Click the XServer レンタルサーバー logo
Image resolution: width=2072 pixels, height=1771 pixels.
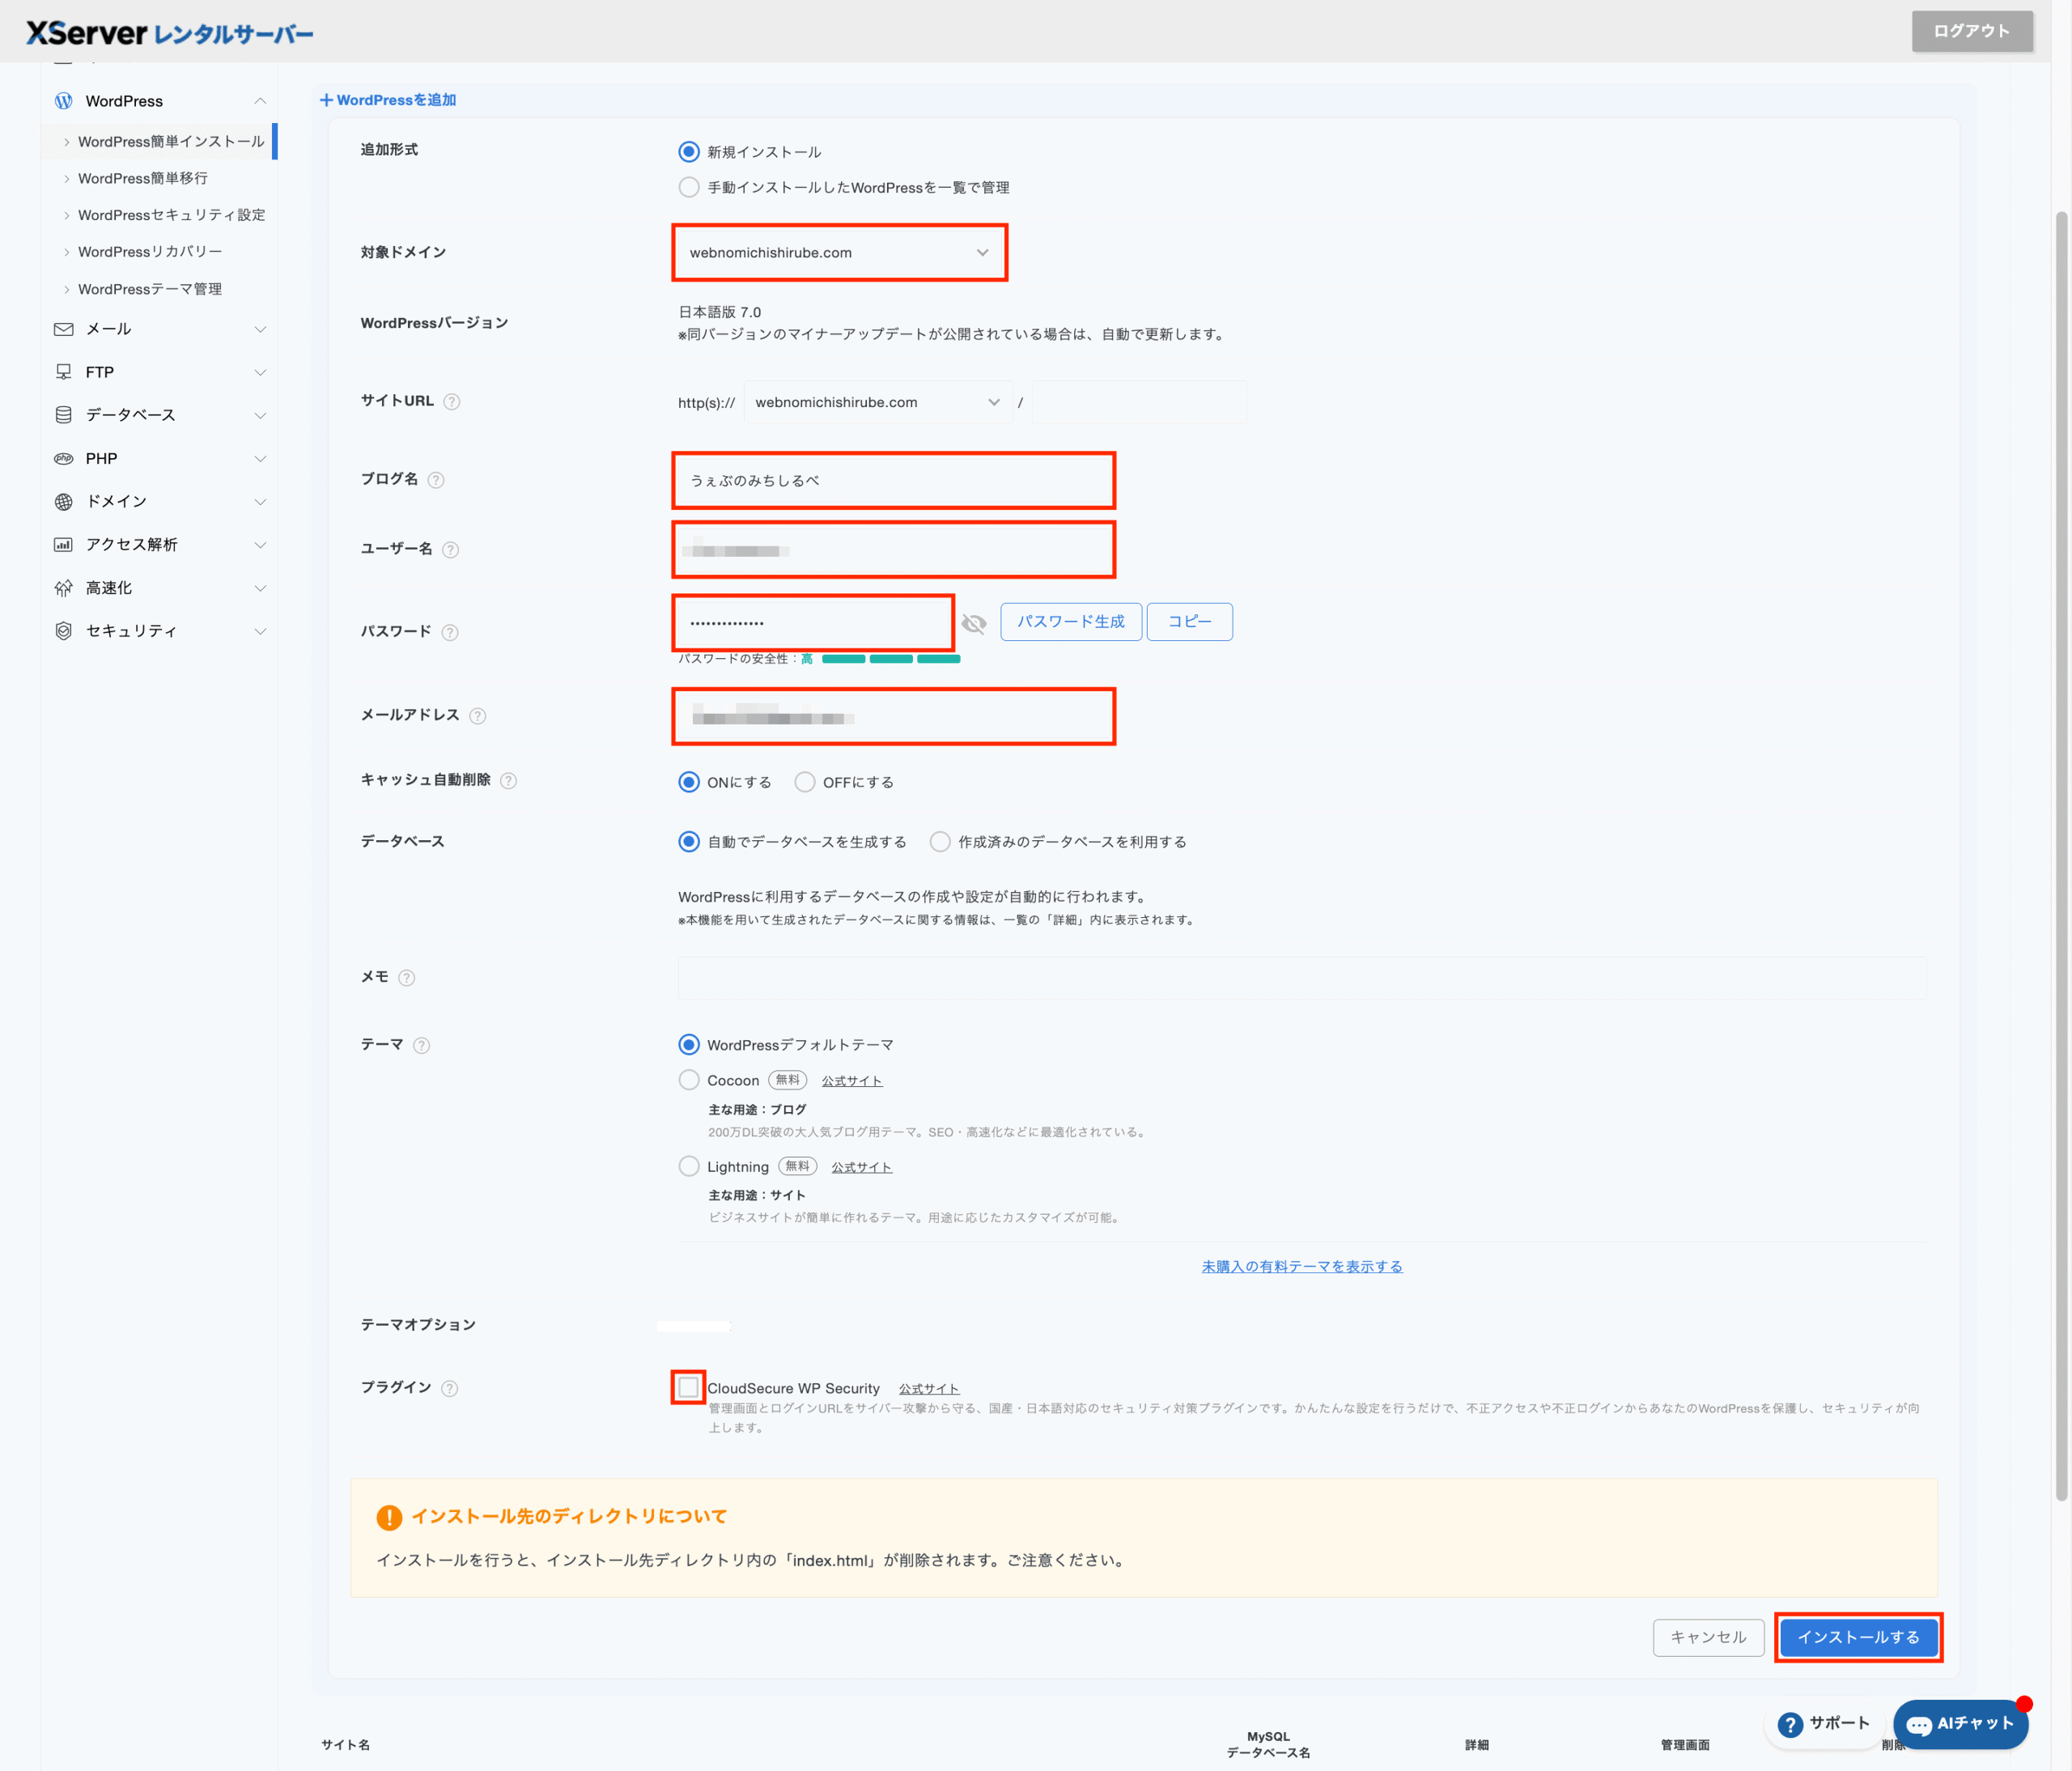170,33
